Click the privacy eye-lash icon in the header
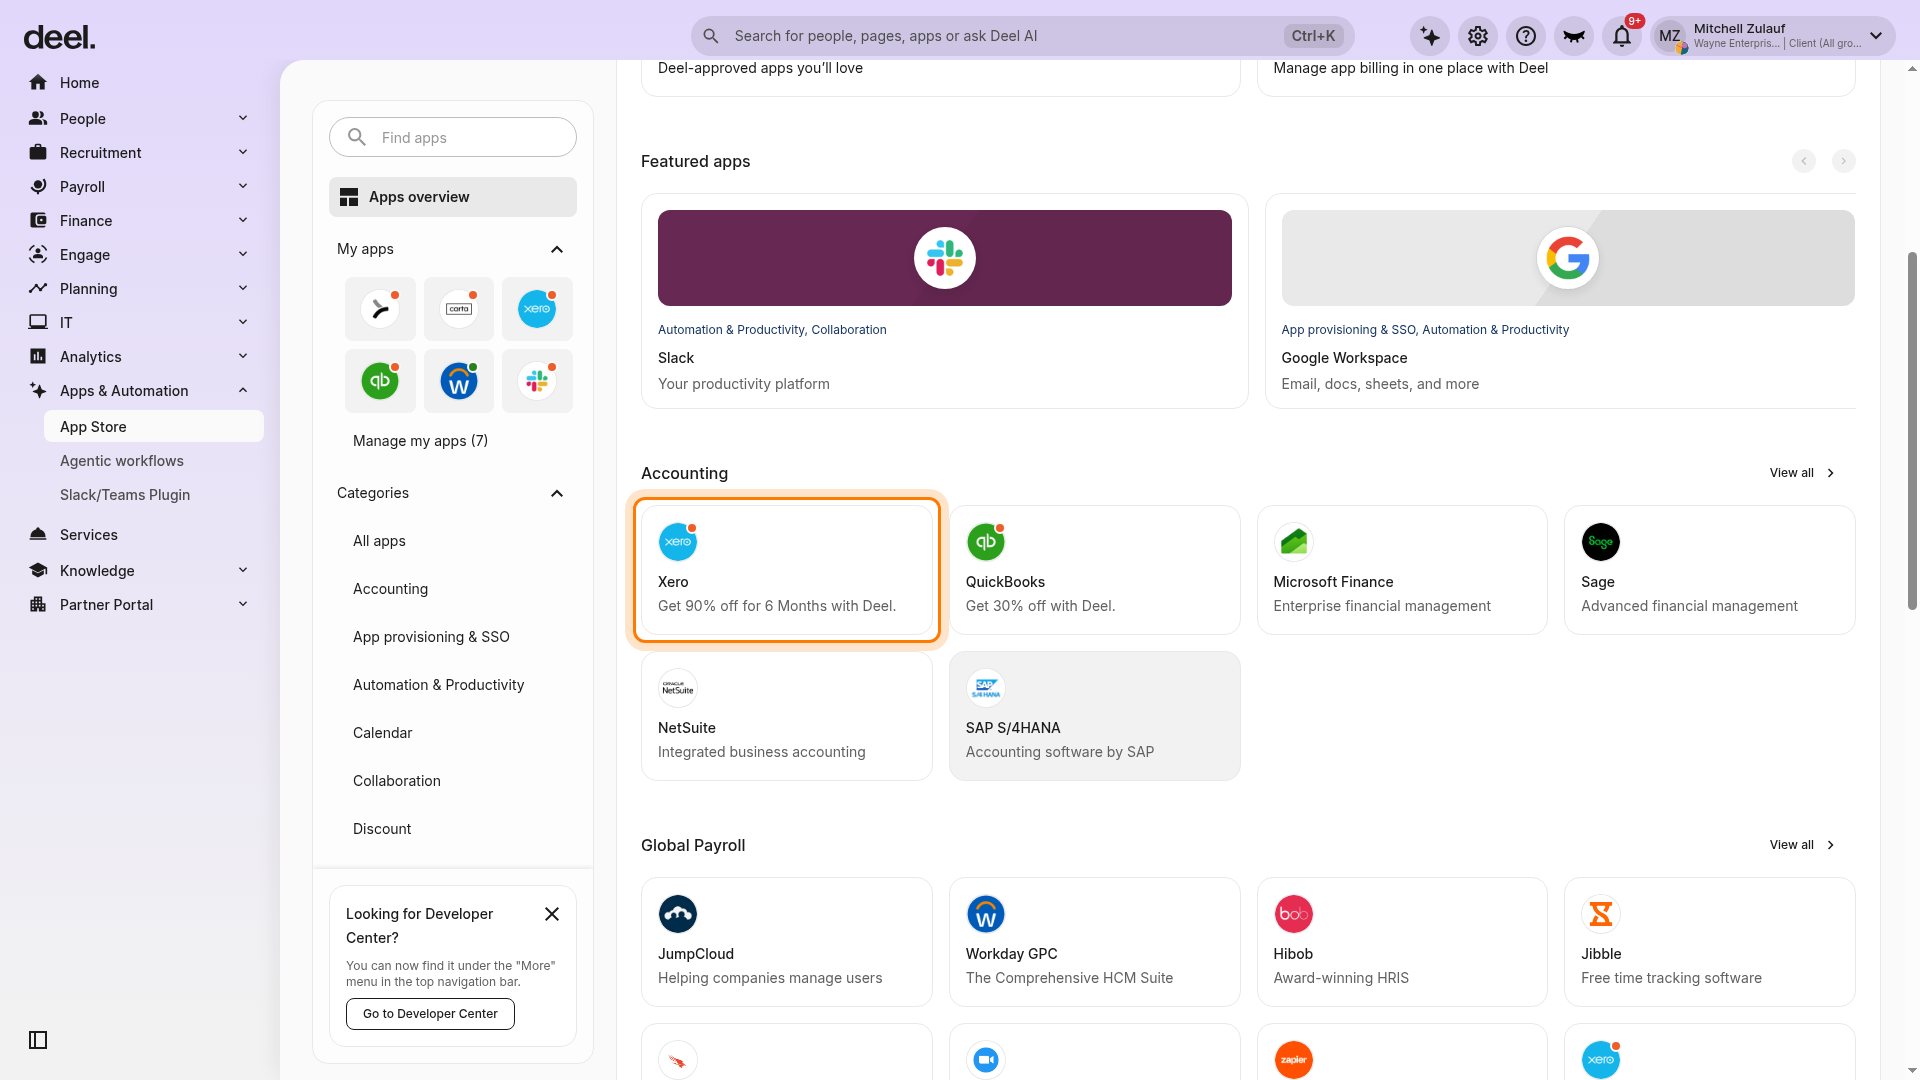The height and width of the screenshot is (1080, 1920). pos(1574,36)
